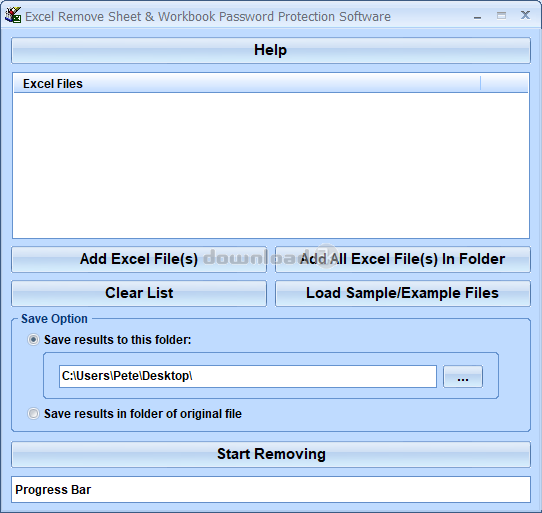This screenshot has width=542, height=513.
Task: Select Save results to this folder option
Action: click(x=34, y=340)
